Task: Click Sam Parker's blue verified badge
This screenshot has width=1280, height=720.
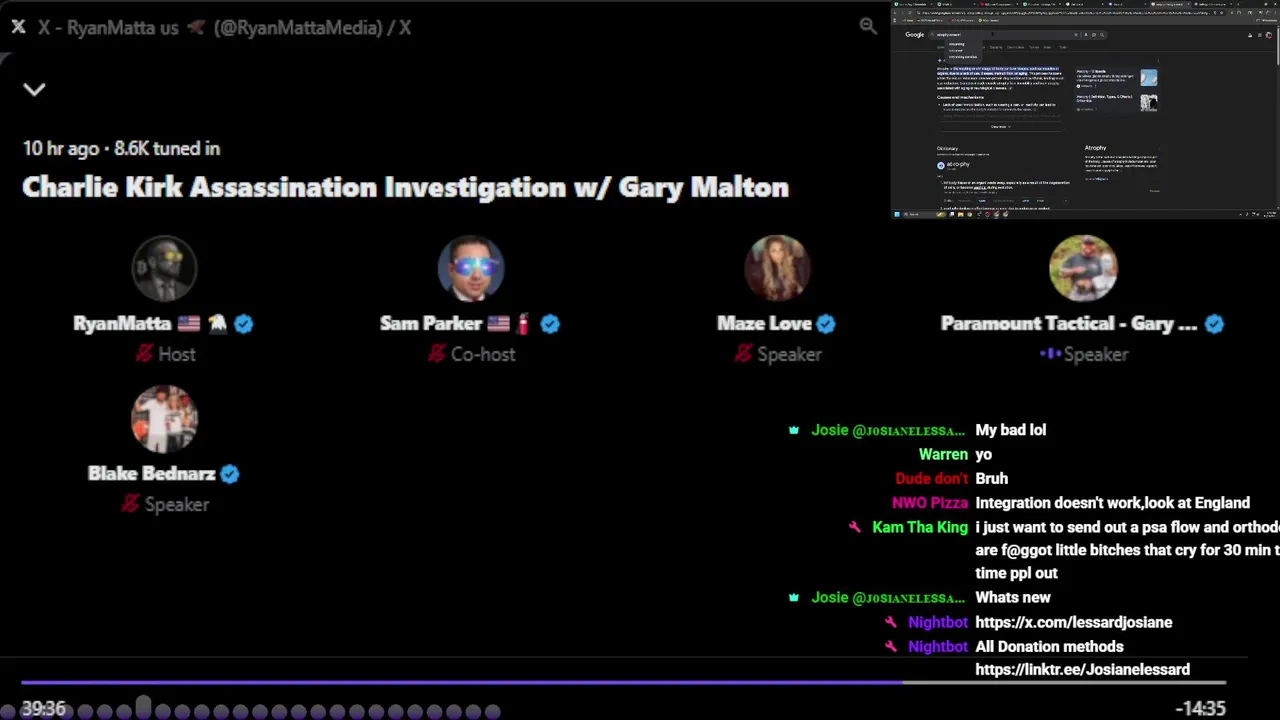Action: pos(550,324)
